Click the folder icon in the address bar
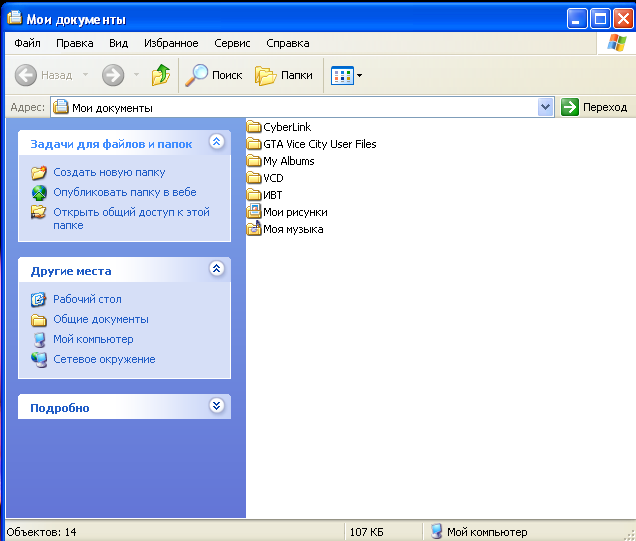This screenshot has width=636, height=541. point(61,107)
